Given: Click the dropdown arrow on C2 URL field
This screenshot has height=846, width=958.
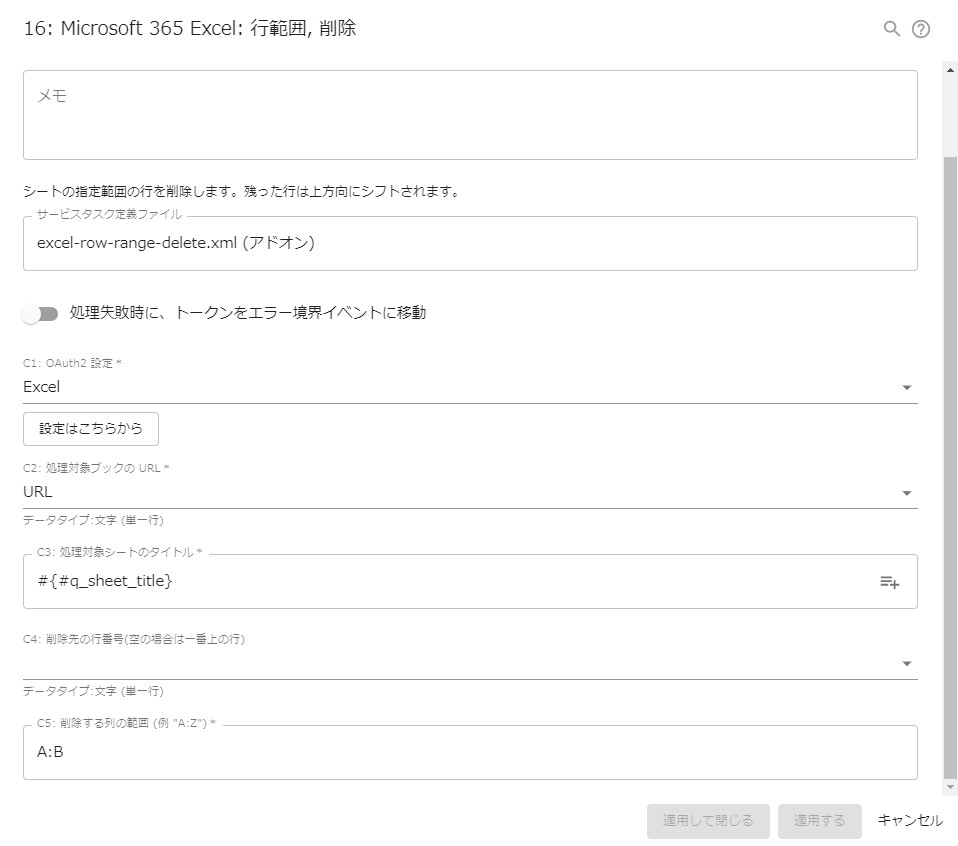Looking at the screenshot, I should [x=907, y=492].
